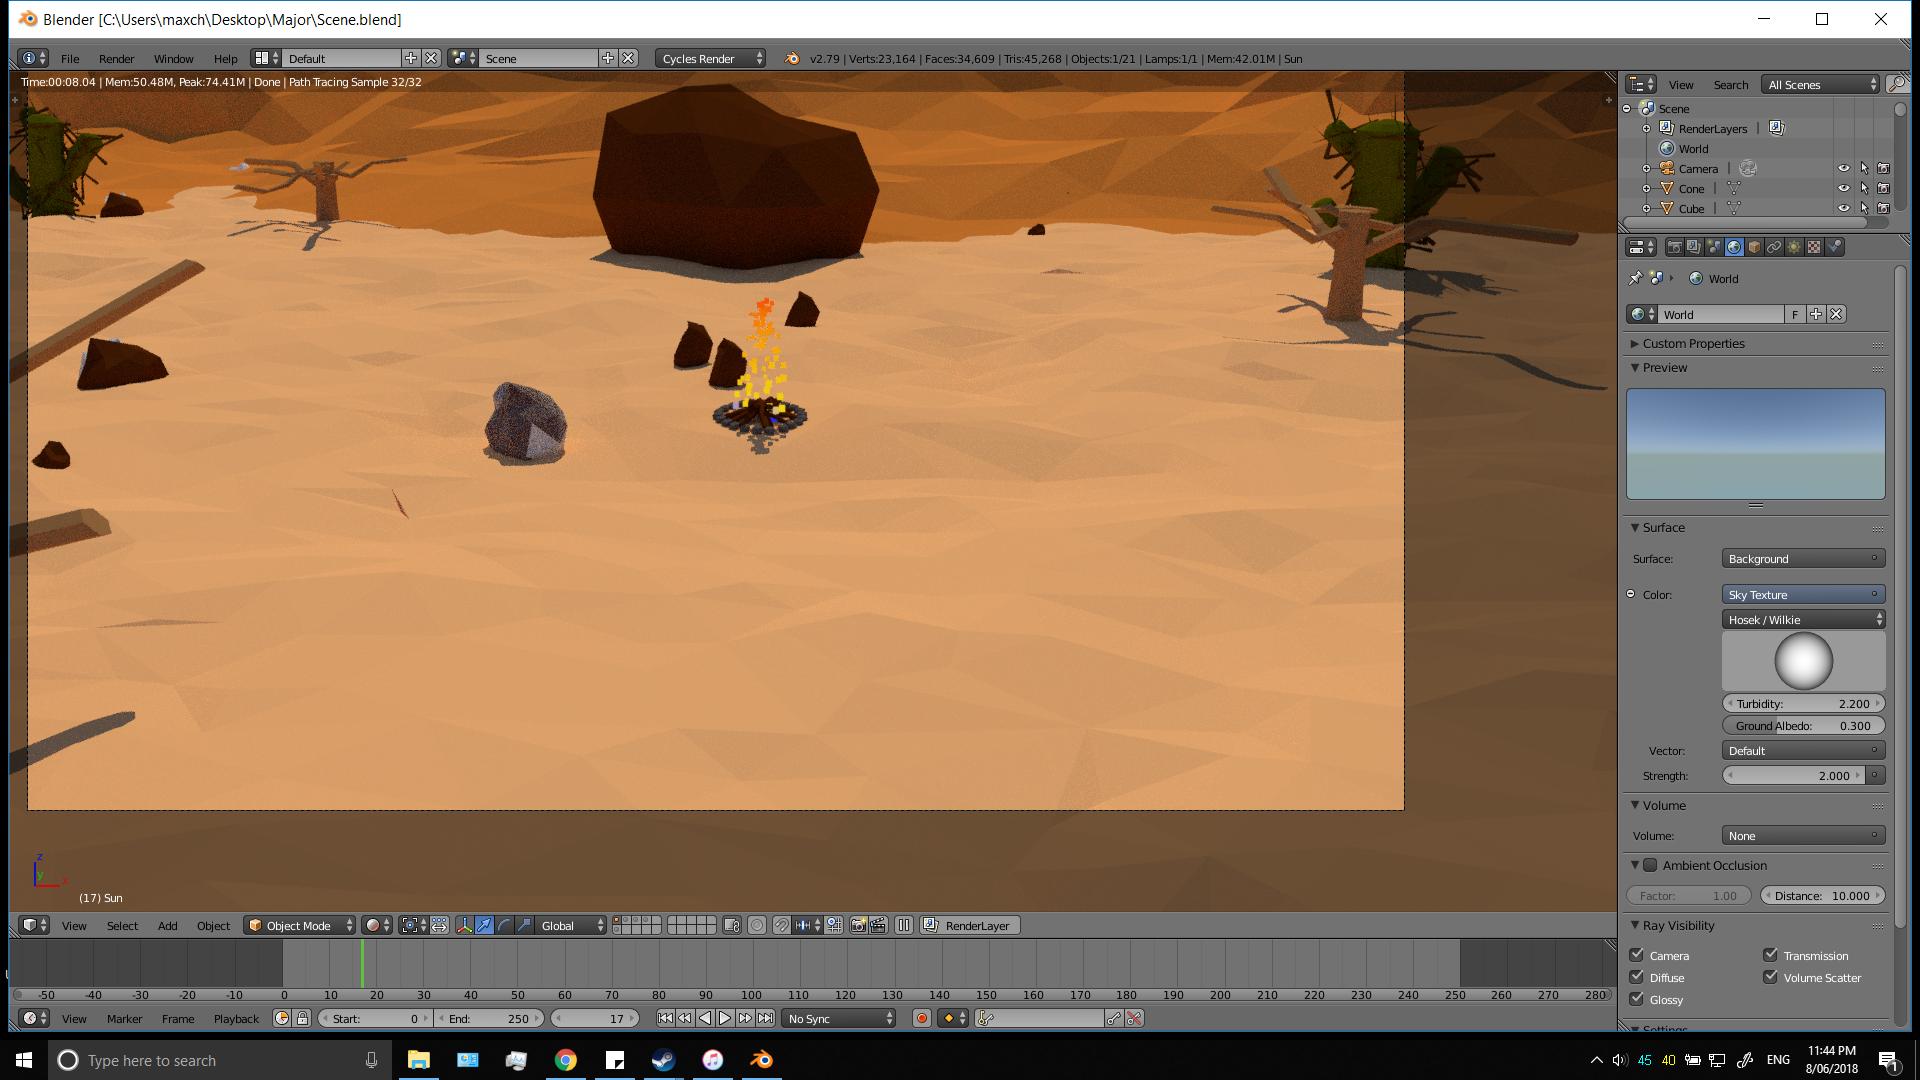The height and width of the screenshot is (1080, 1920).
Task: Enable the Ambient Occlusion checkbox
Action: click(x=1650, y=865)
